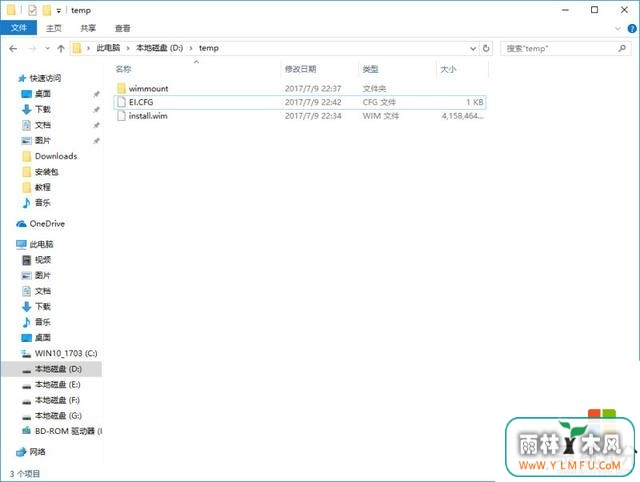Click the Properties quick access toolbar icon
The image size is (640, 482).
tap(32, 10)
